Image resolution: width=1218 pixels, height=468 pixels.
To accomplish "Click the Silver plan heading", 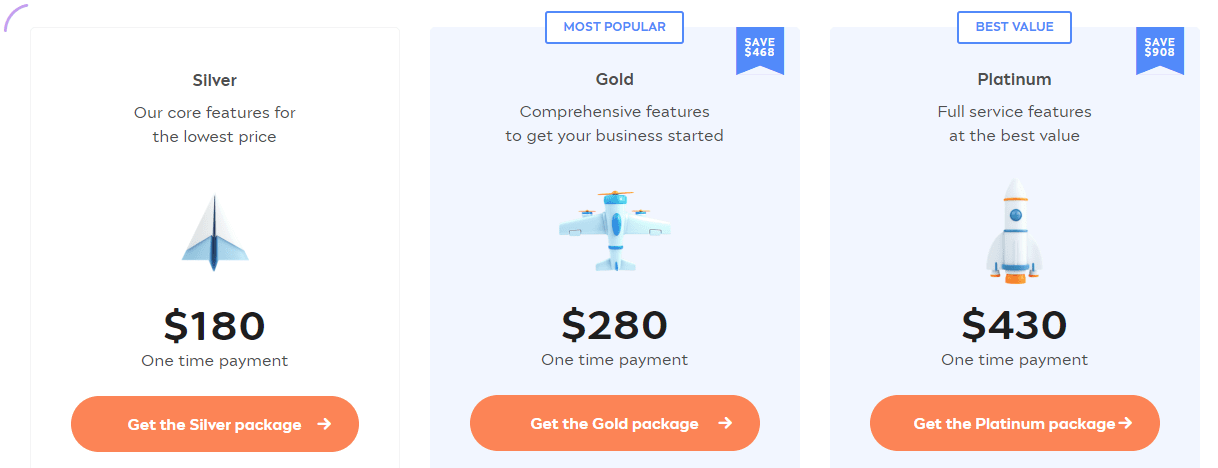I will (215, 80).
